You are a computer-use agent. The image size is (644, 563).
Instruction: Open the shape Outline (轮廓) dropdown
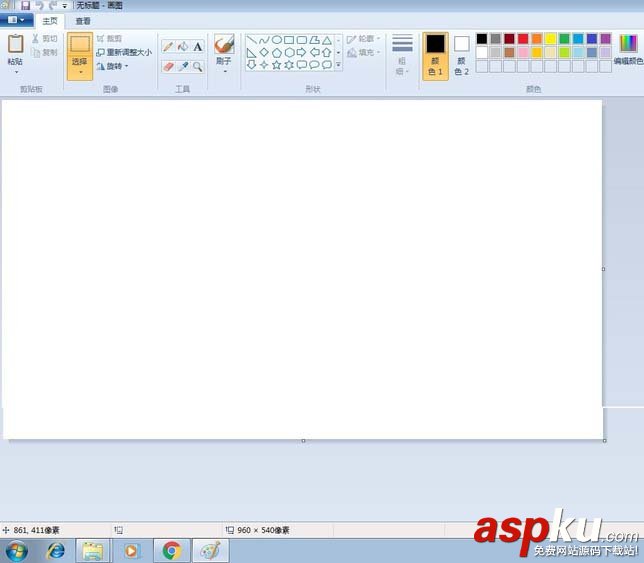click(363, 39)
